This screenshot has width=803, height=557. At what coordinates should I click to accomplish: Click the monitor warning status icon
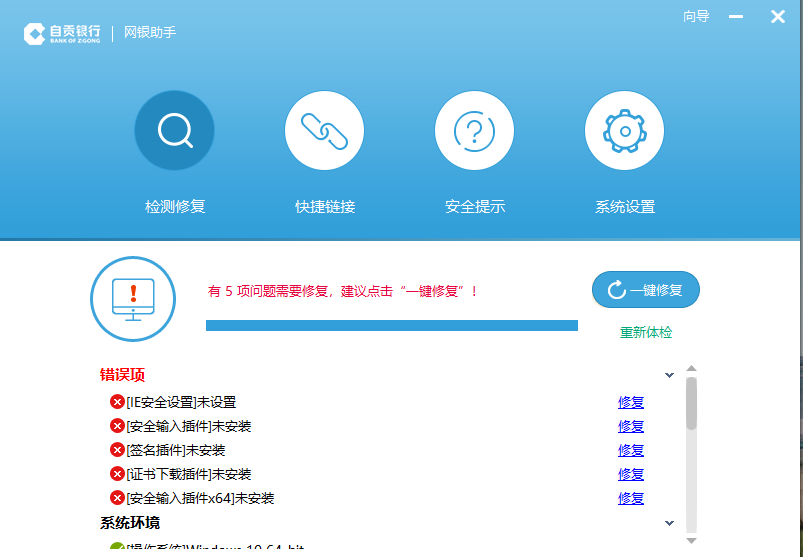click(x=133, y=298)
